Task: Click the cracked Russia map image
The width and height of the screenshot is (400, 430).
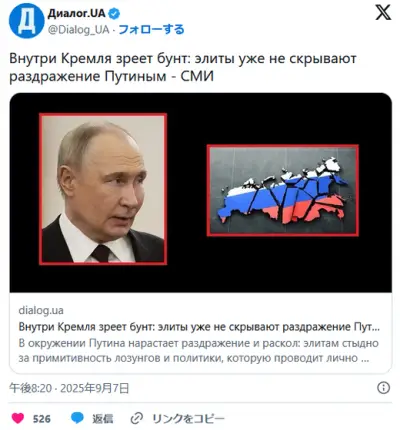Action: (x=283, y=190)
